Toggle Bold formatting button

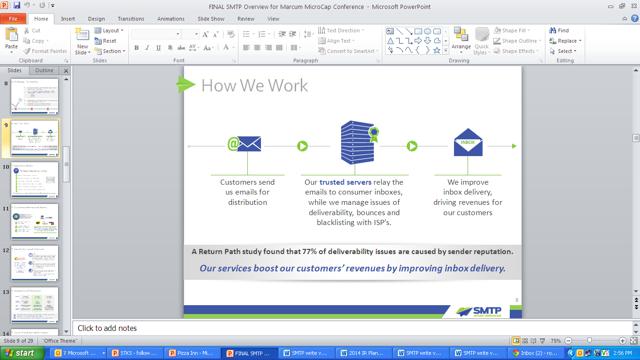(136, 48)
